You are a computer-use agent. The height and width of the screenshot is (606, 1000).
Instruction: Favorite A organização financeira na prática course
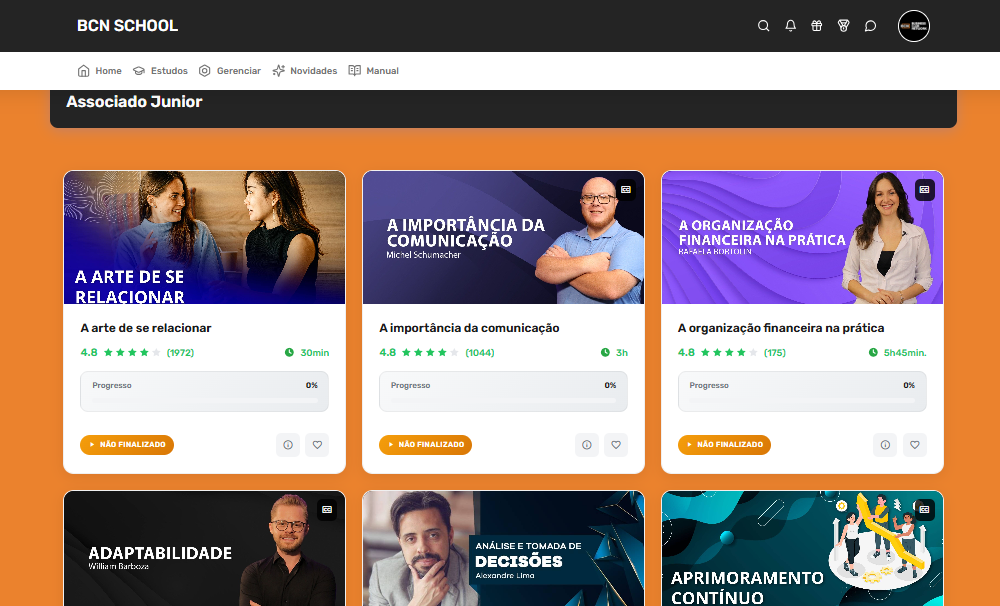[915, 445]
